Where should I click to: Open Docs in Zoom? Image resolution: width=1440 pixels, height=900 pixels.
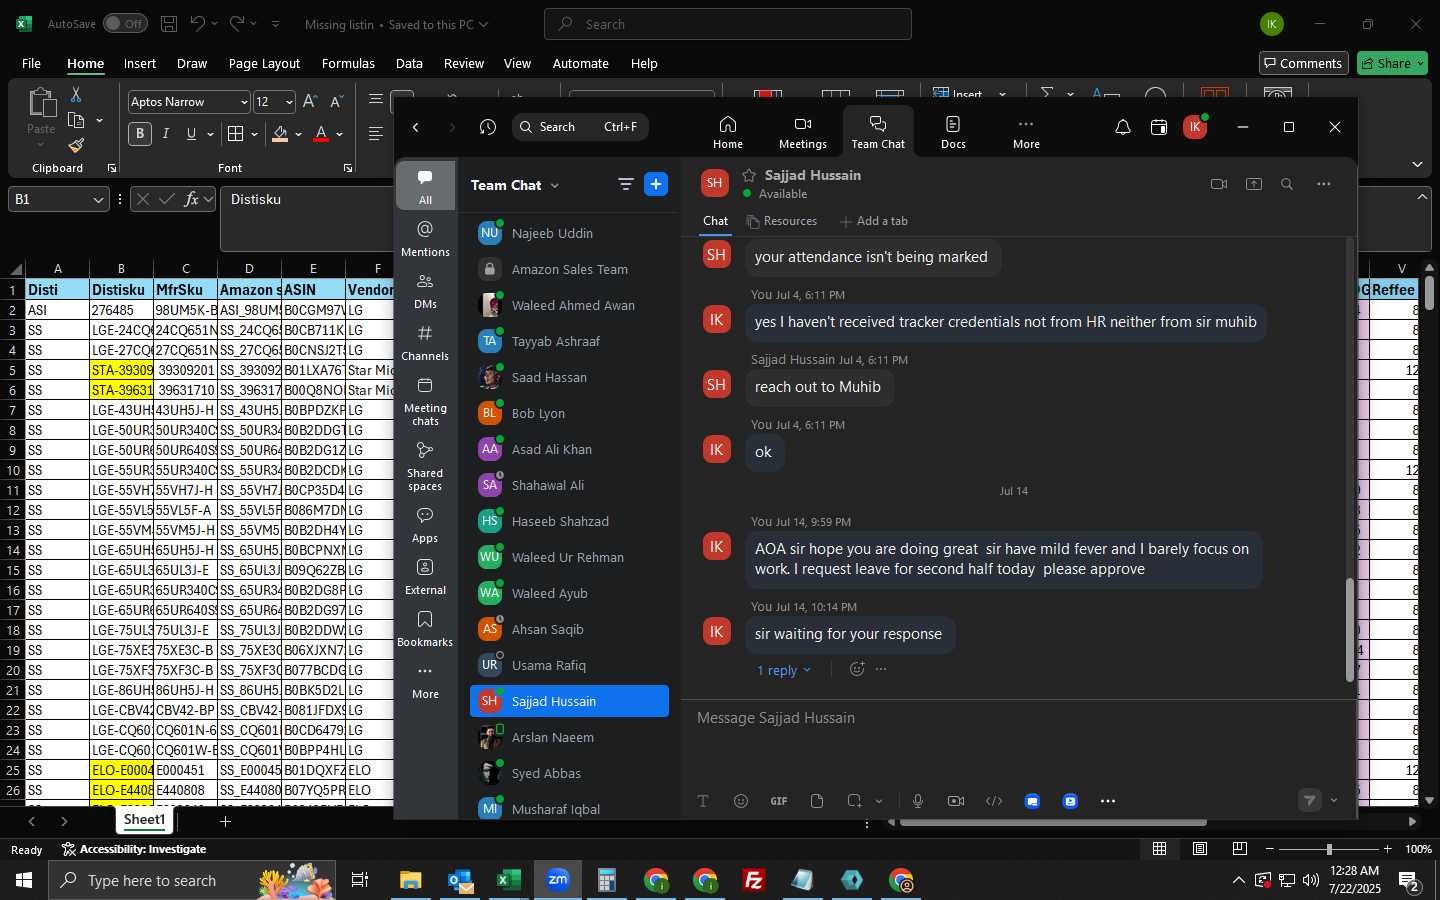point(953,131)
